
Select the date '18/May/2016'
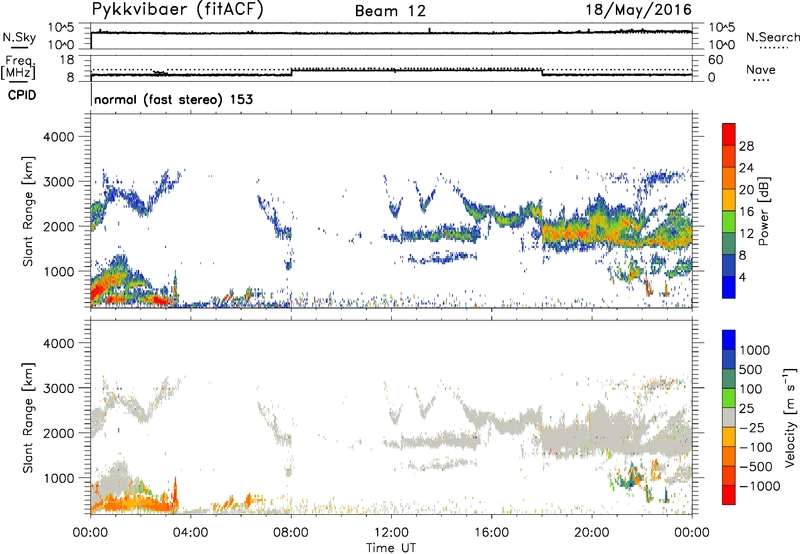[639, 10]
